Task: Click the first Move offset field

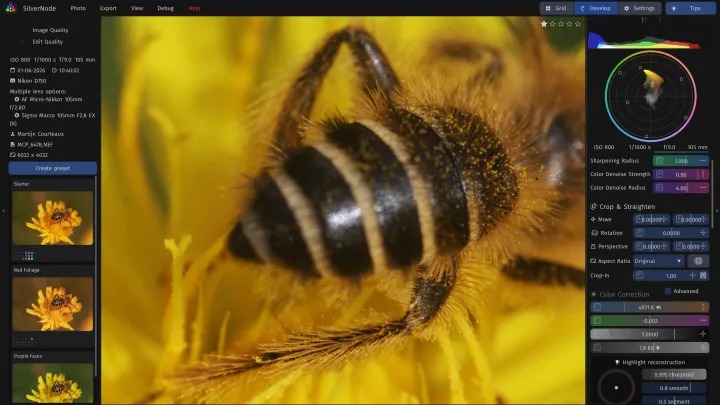Action: click(652, 219)
